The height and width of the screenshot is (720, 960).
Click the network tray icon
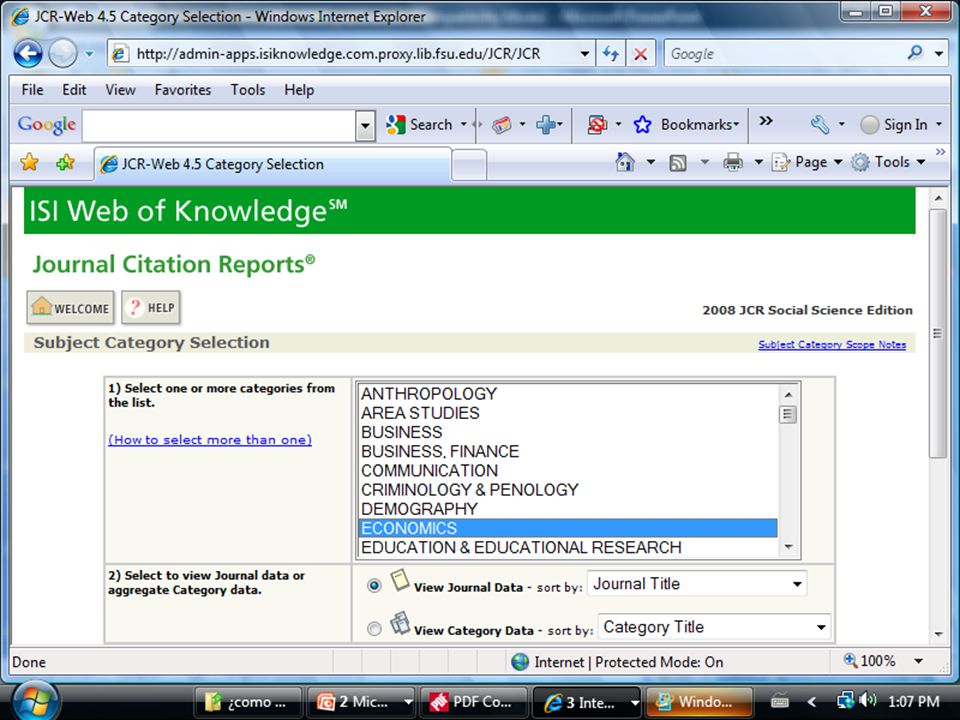846,700
